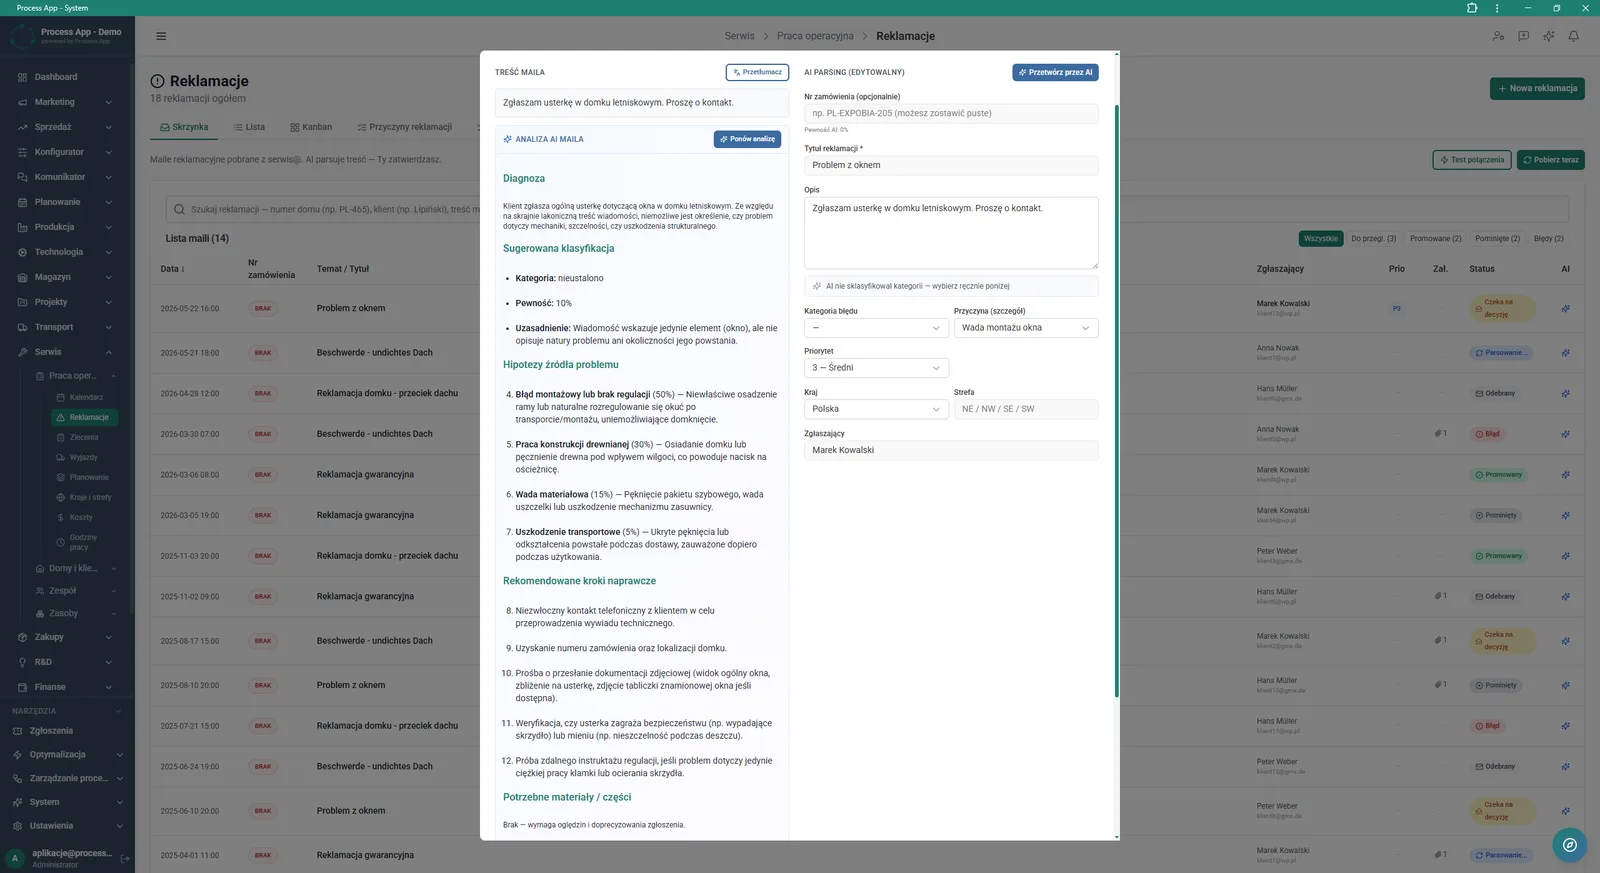This screenshot has width=1600, height=873.
Task: Open the Przyczyna (szczegół) dropdown
Action: click(x=1026, y=328)
